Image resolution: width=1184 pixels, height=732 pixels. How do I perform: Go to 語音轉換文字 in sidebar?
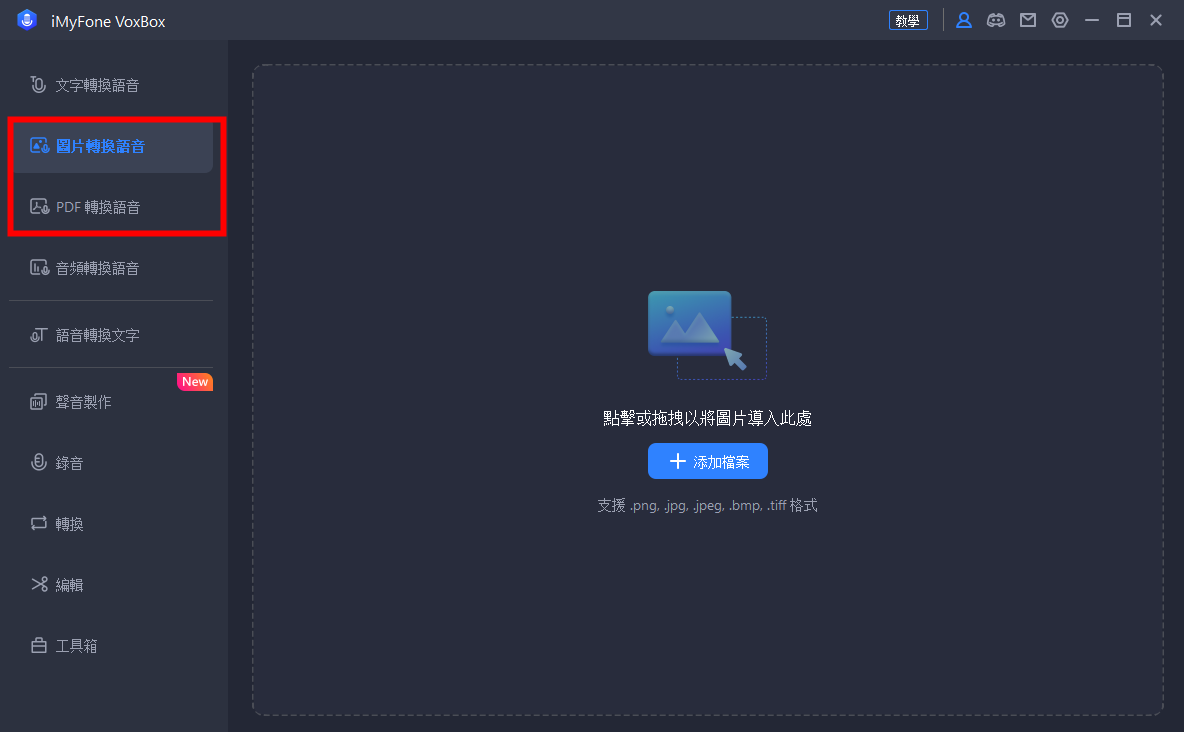coord(111,335)
